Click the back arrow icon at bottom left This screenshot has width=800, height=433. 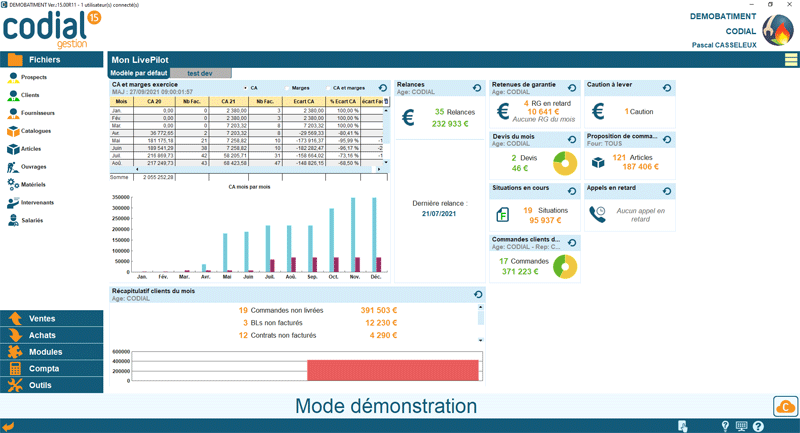(x=8, y=426)
